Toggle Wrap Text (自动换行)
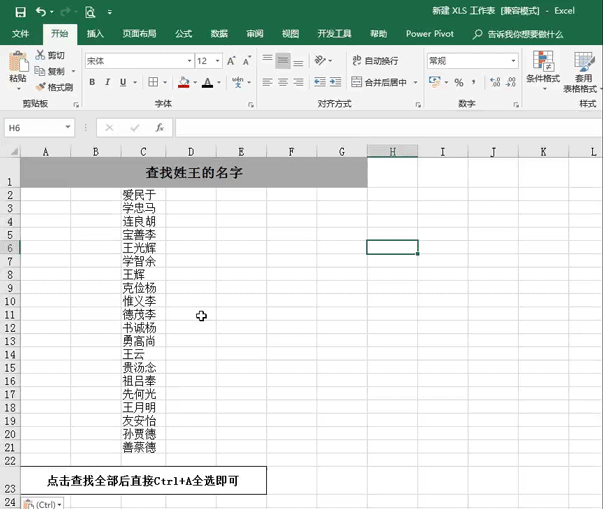The height and width of the screenshot is (509, 603). (x=375, y=61)
